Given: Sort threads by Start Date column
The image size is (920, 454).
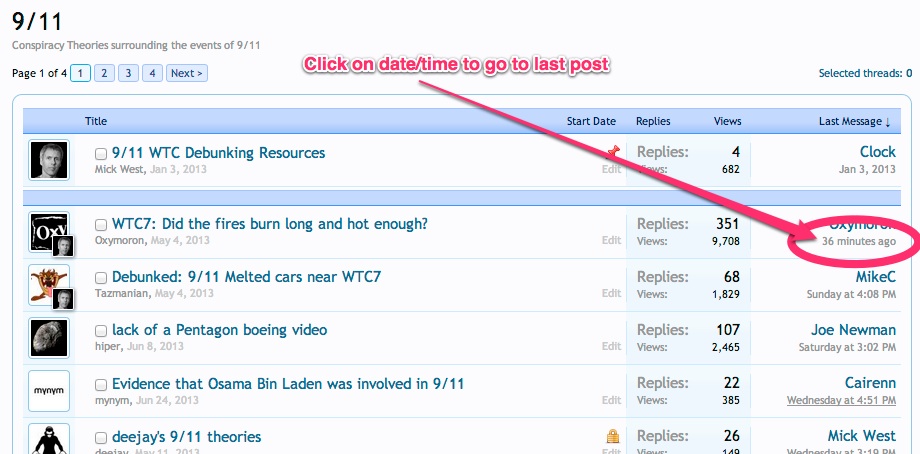Looking at the screenshot, I should pyautogui.click(x=591, y=121).
